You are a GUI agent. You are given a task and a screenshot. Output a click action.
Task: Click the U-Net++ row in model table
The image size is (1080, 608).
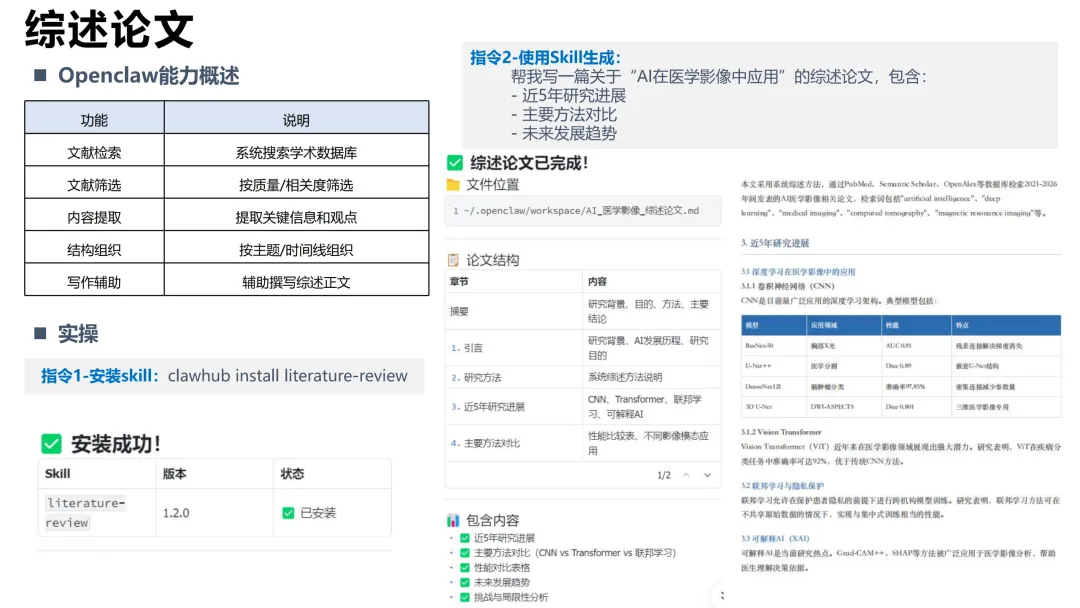point(901,366)
